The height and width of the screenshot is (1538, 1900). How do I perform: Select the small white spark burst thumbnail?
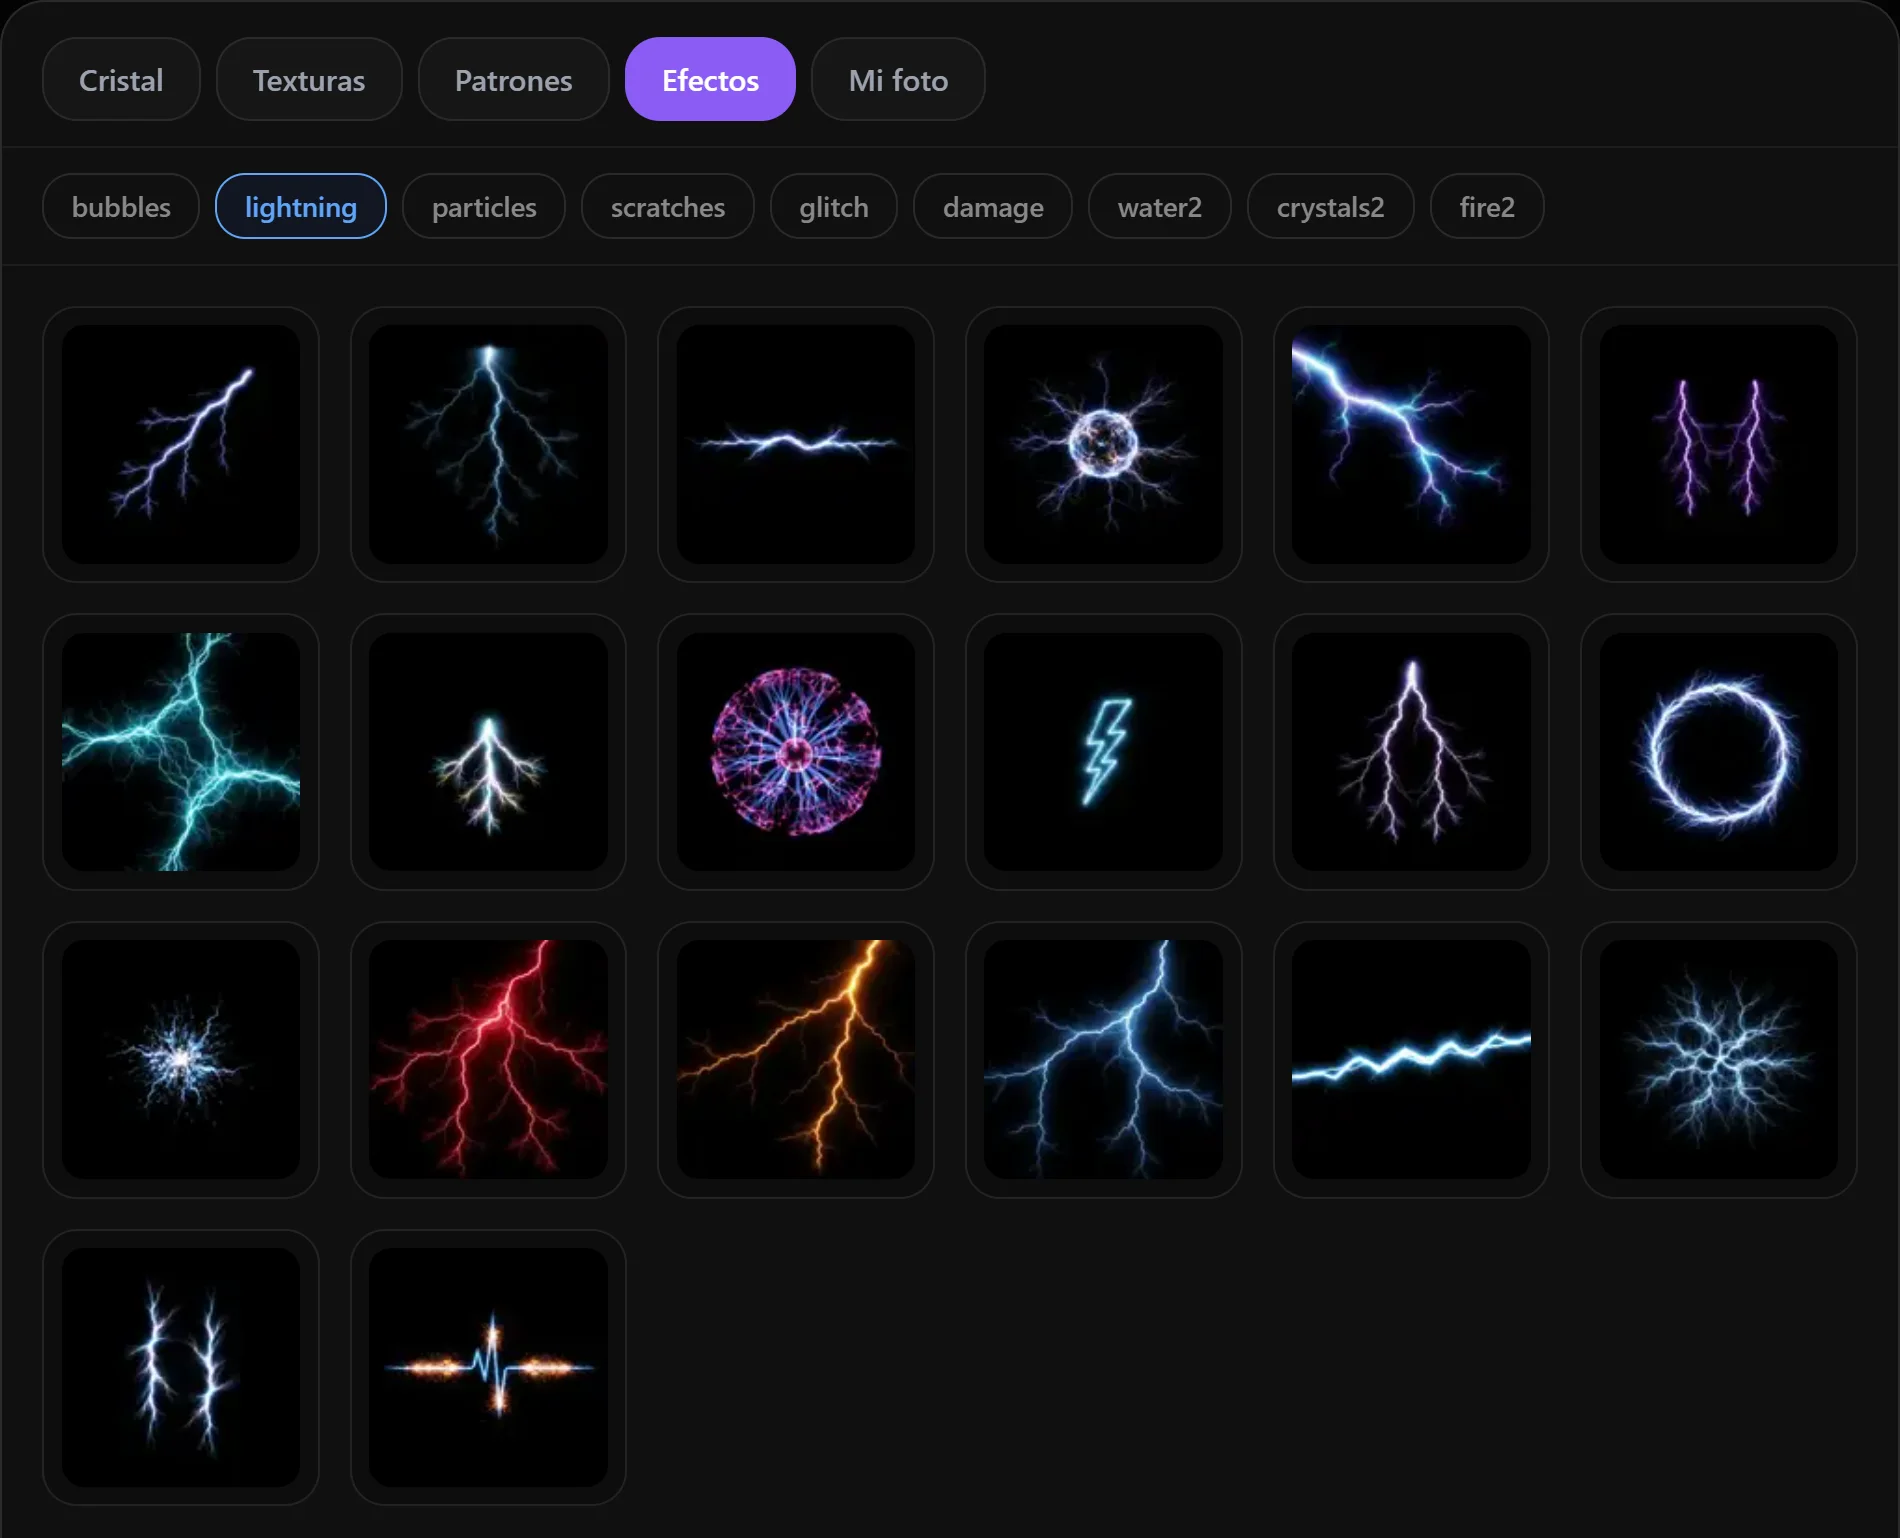[181, 1060]
